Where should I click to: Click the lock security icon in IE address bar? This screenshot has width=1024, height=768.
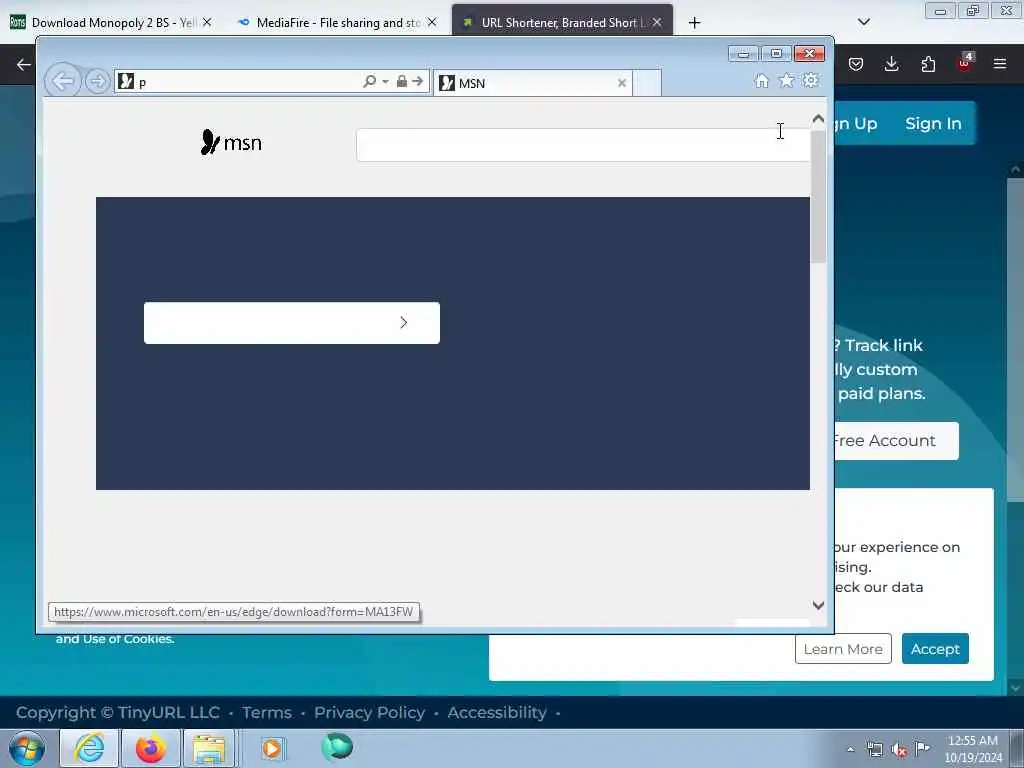point(402,81)
